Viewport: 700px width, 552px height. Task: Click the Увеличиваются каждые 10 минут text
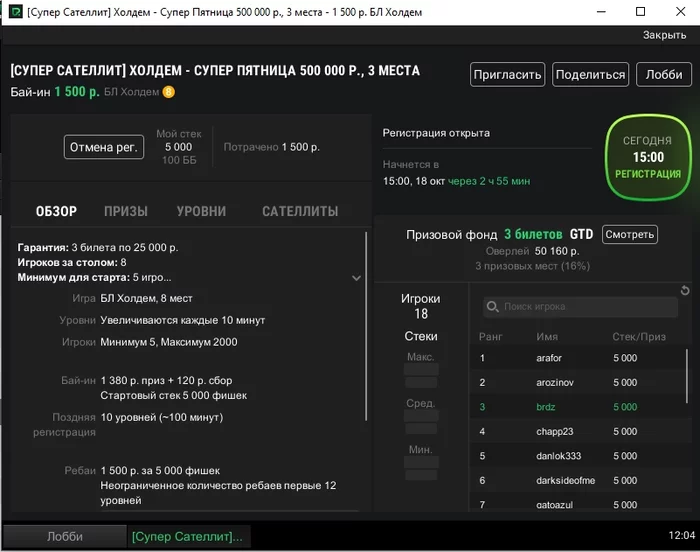183,320
